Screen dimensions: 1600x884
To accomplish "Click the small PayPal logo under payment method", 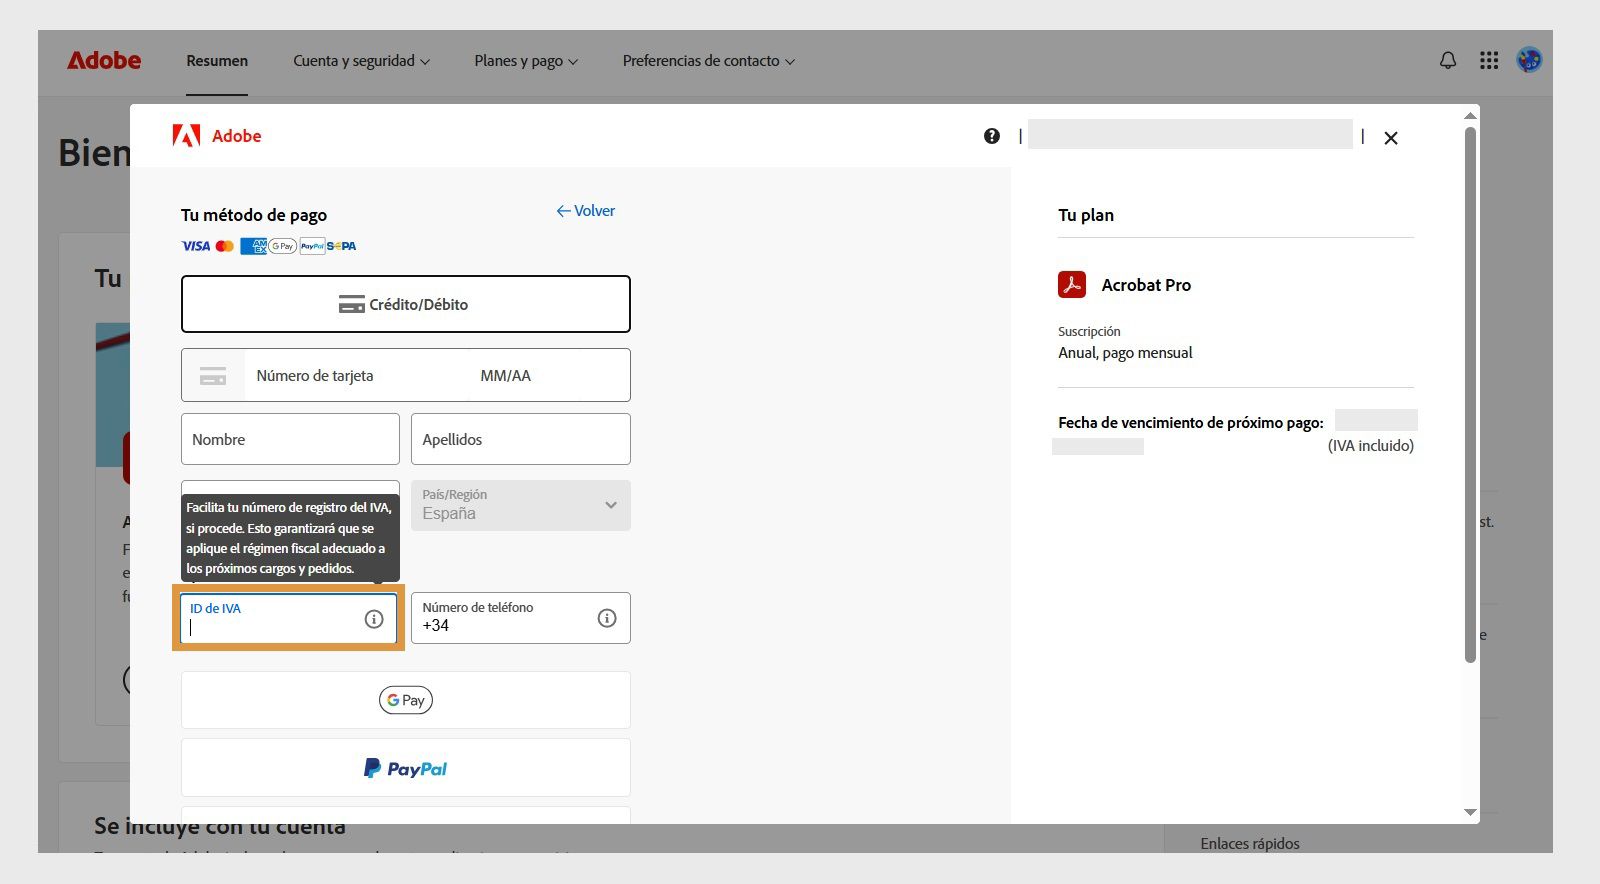I will 312,246.
